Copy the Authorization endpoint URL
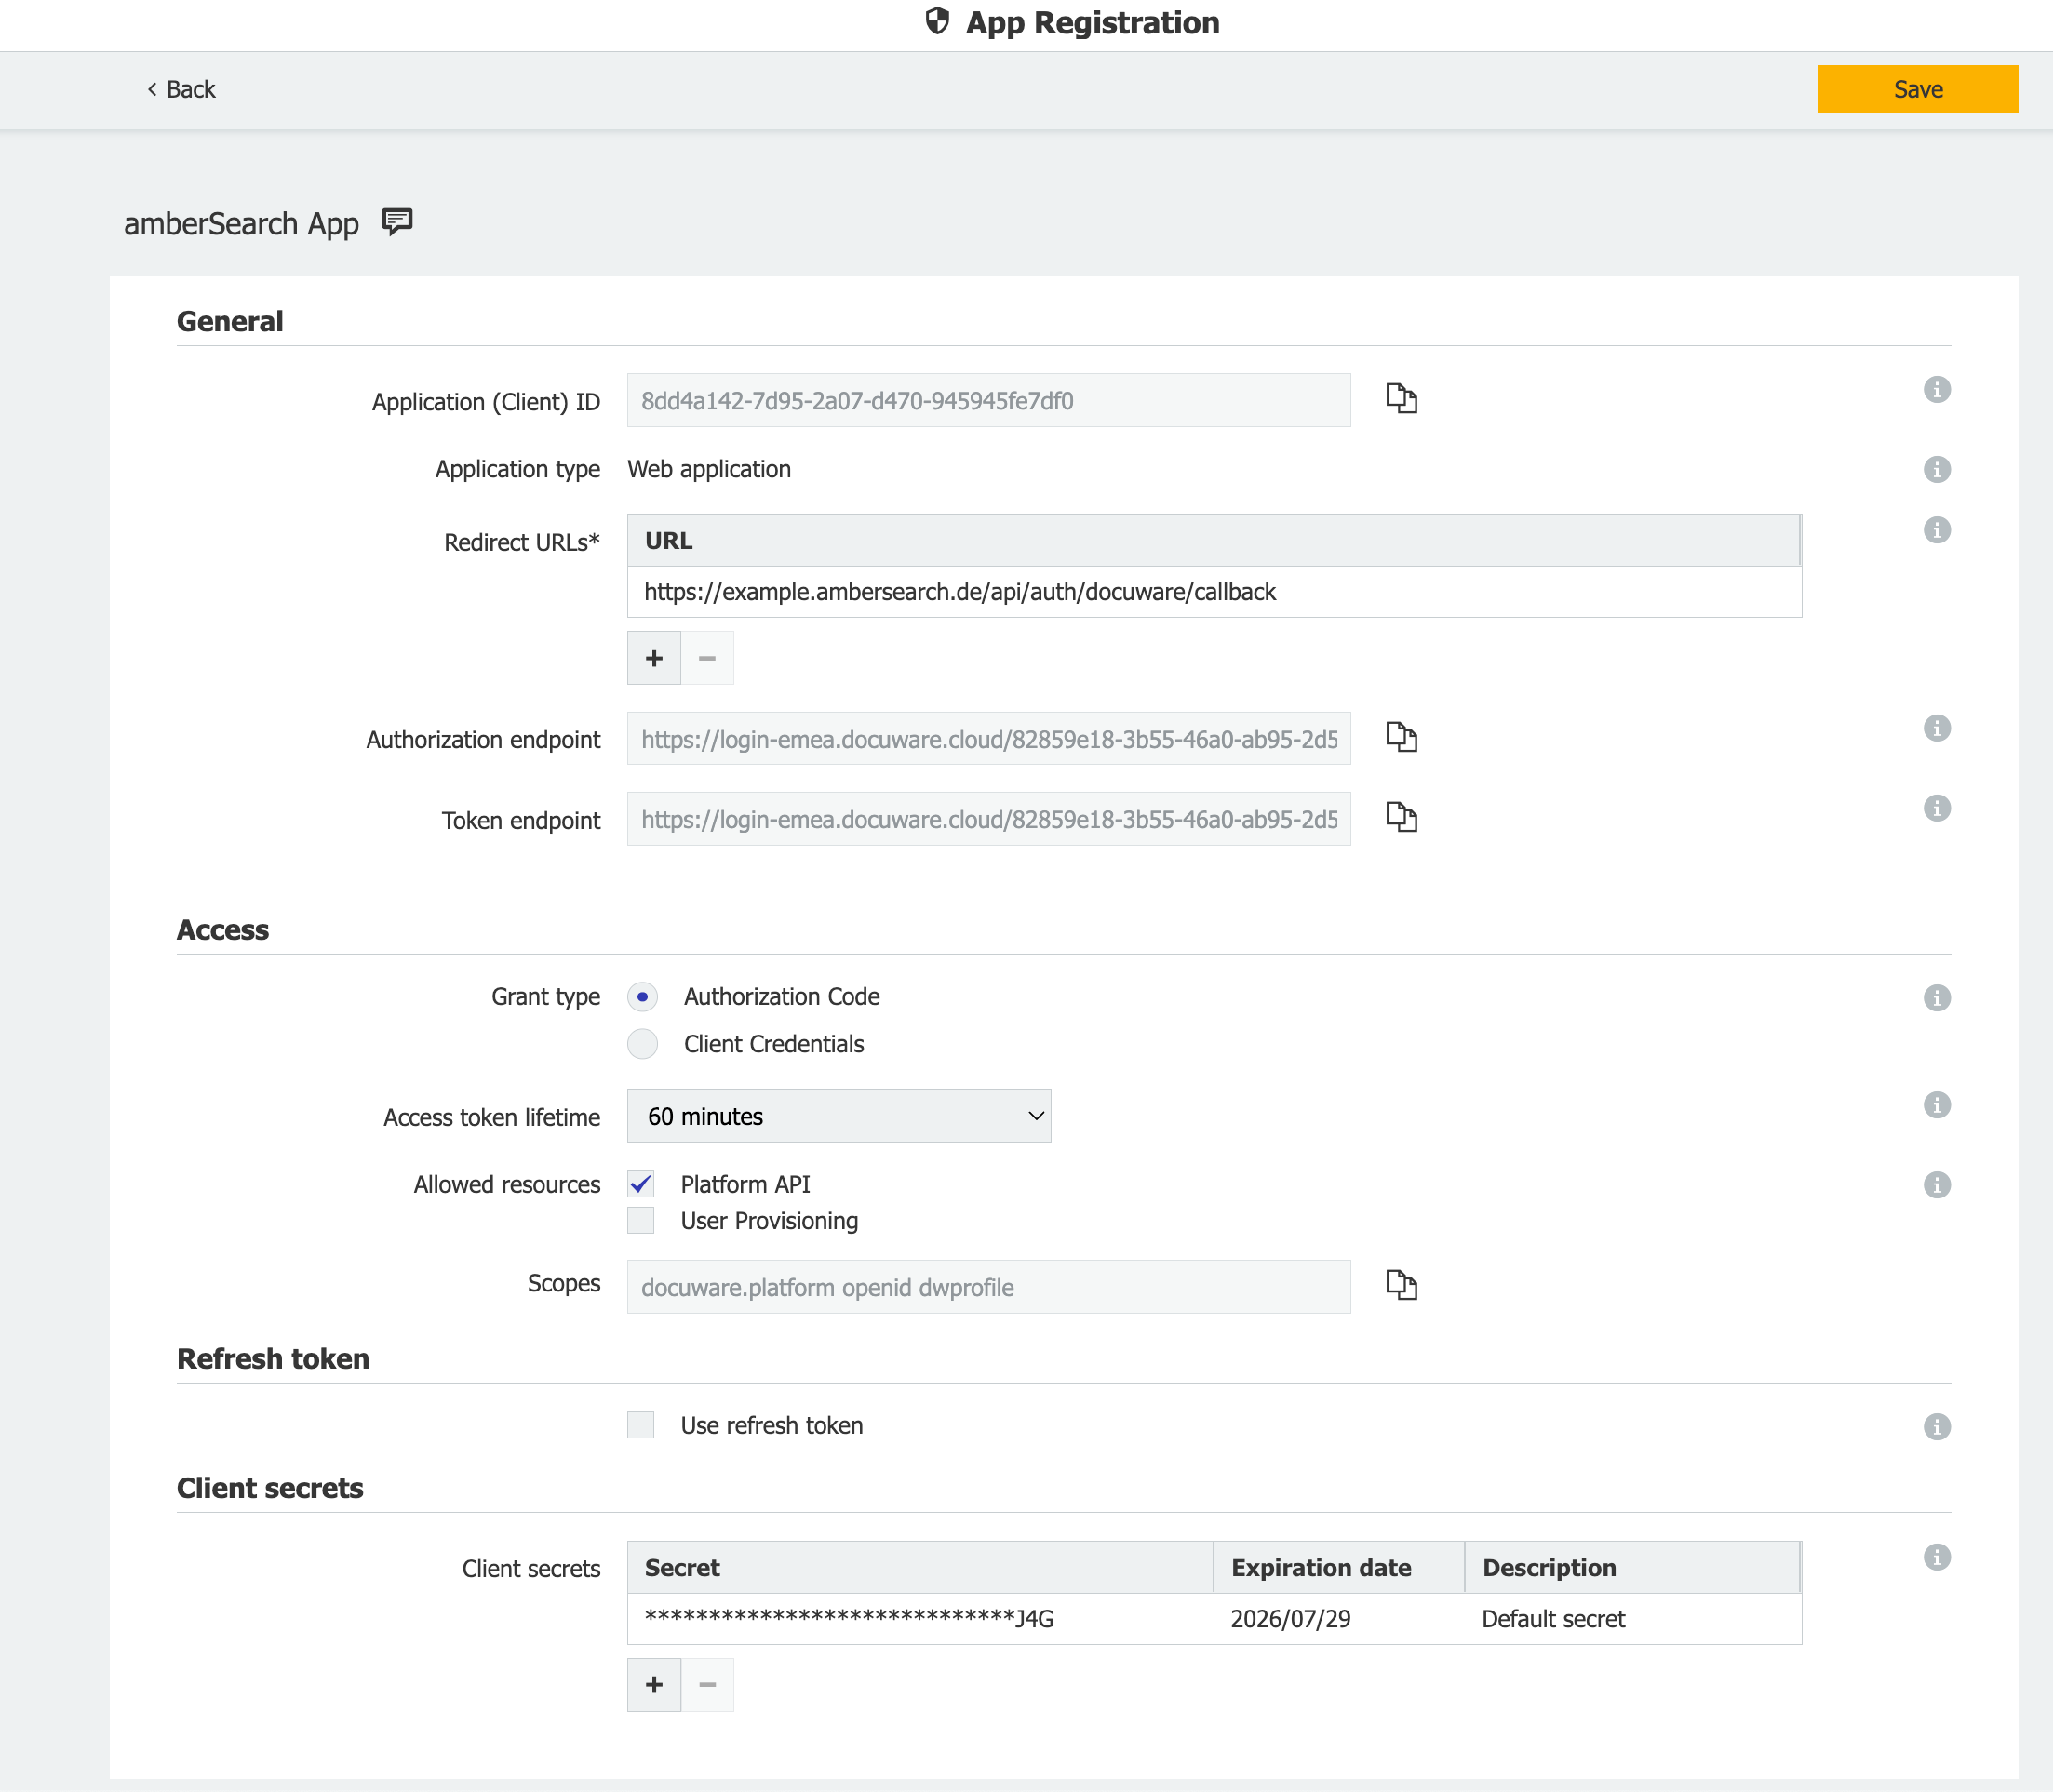 1401,737
